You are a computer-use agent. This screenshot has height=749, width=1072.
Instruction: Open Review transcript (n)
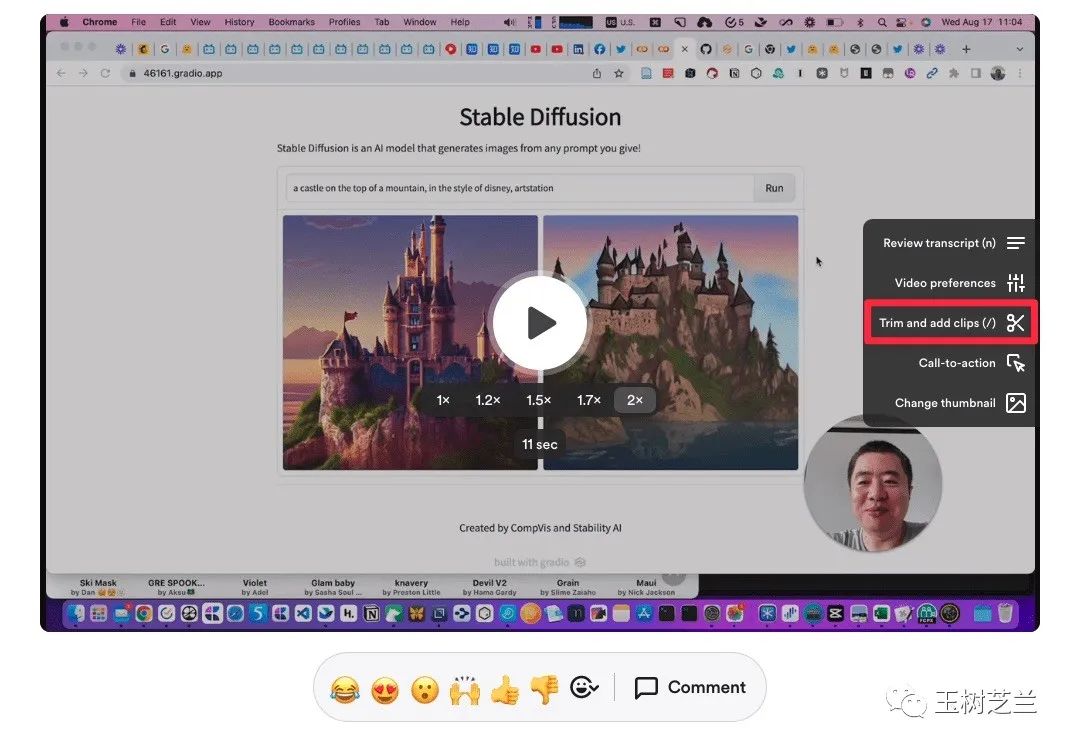[x=953, y=243]
